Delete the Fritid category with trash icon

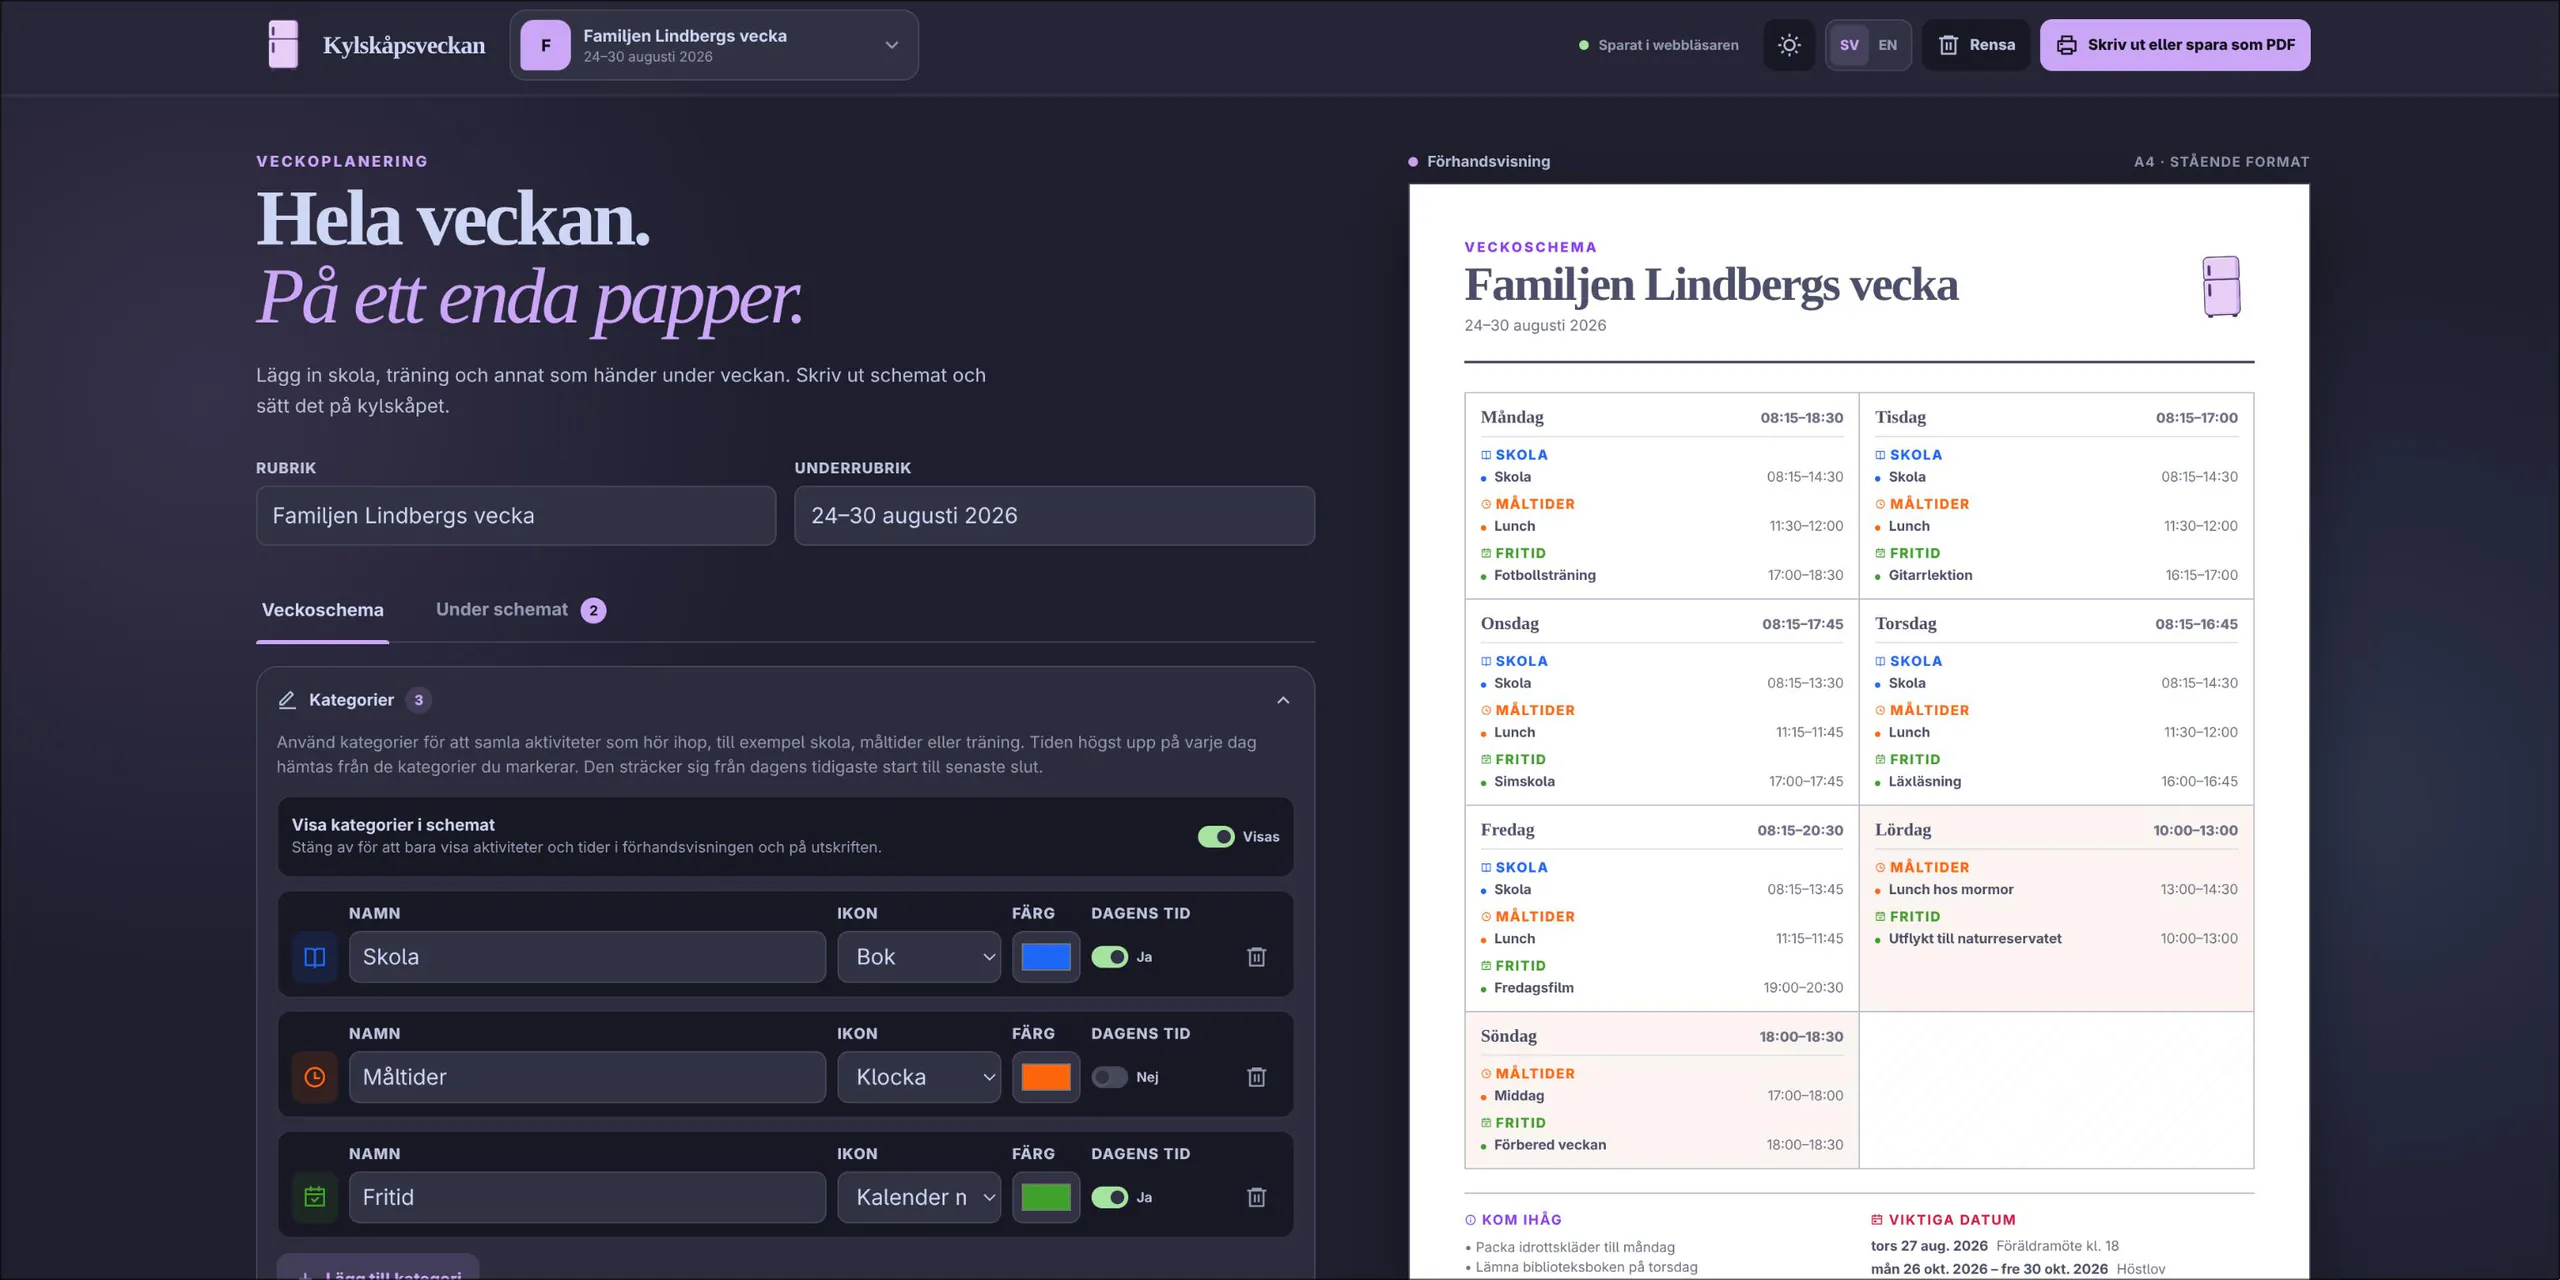pyautogui.click(x=1257, y=1197)
